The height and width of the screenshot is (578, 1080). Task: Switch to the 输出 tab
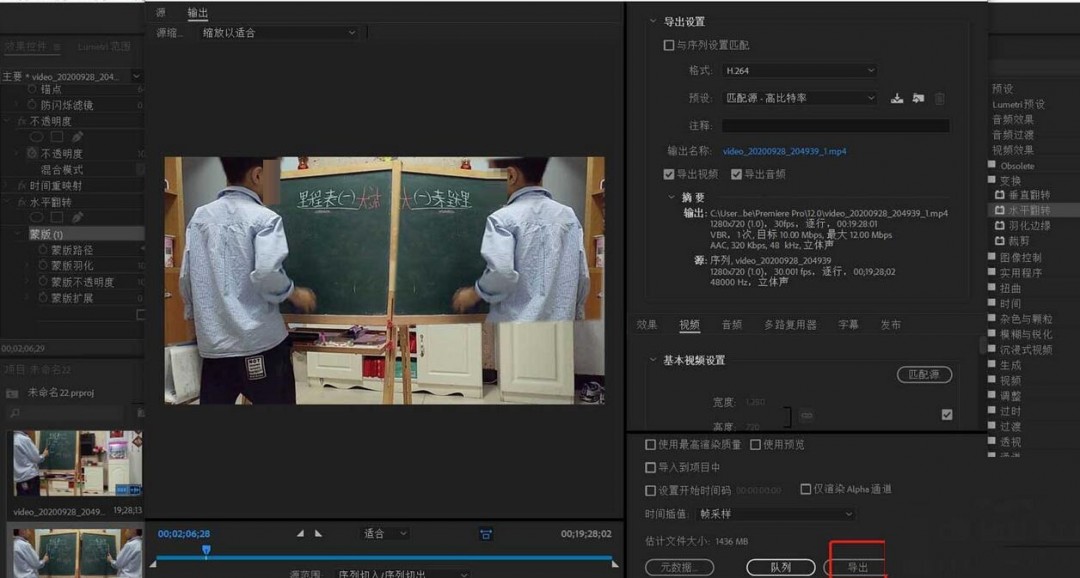click(x=197, y=13)
